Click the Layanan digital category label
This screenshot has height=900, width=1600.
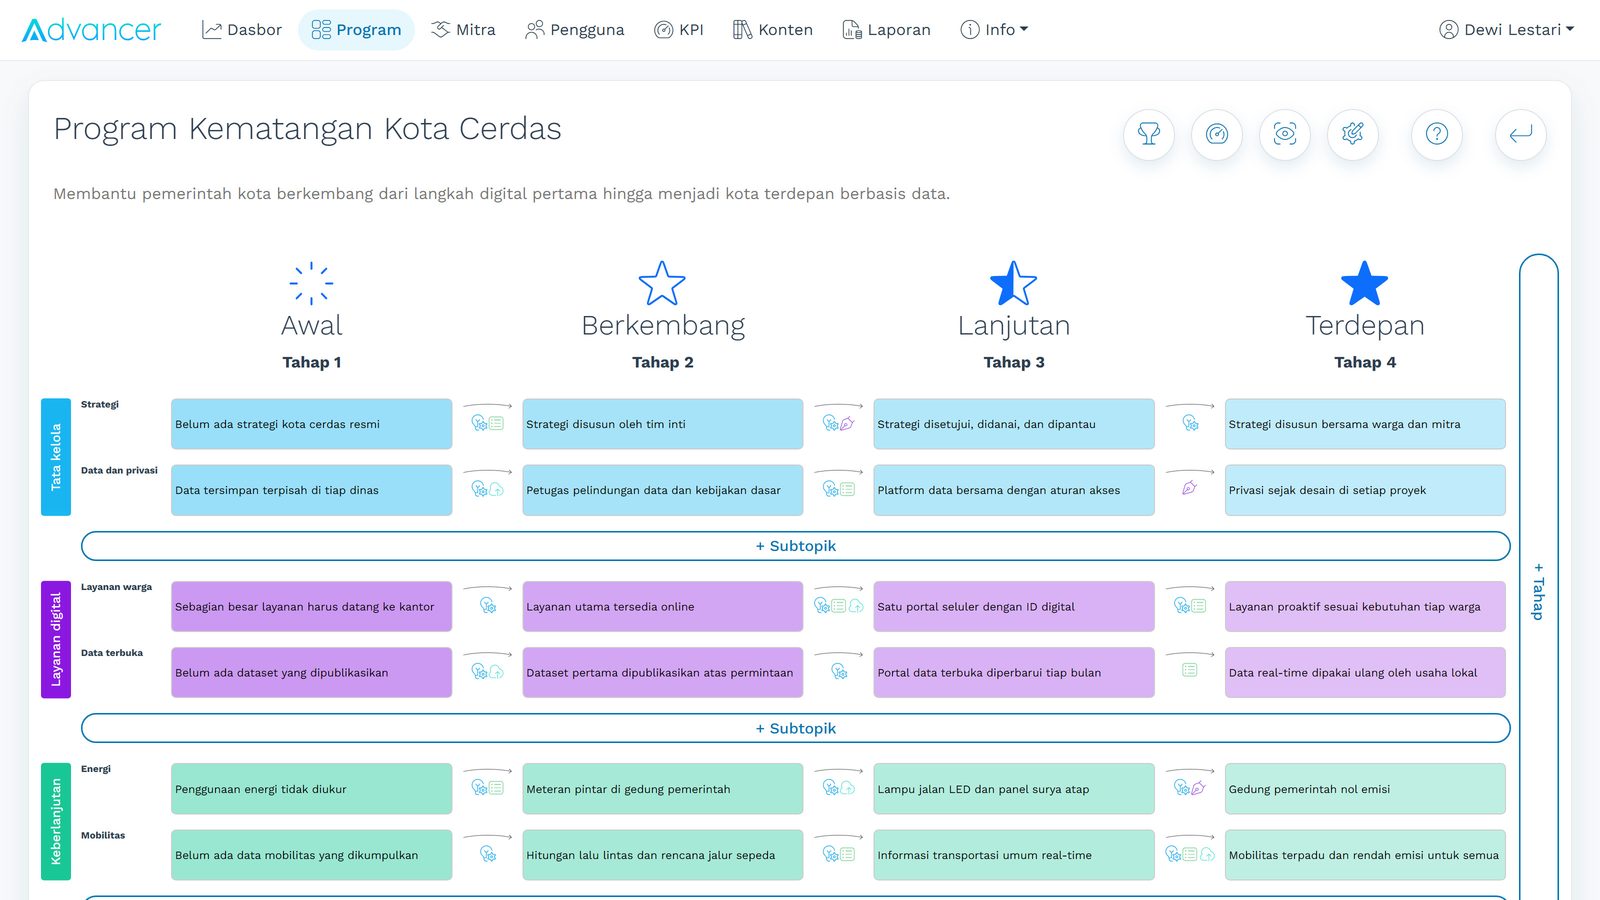pos(56,639)
